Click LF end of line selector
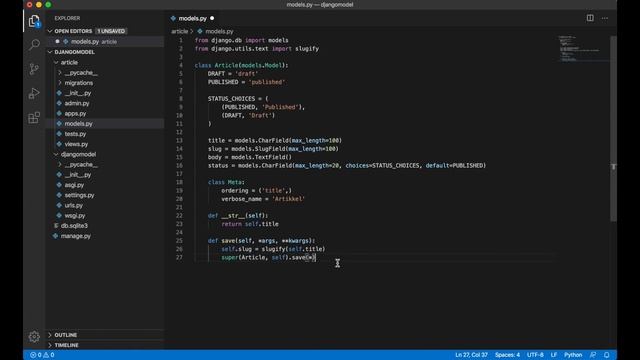Image resolution: width=640 pixels, height=360 pixels. coord(554,355)
